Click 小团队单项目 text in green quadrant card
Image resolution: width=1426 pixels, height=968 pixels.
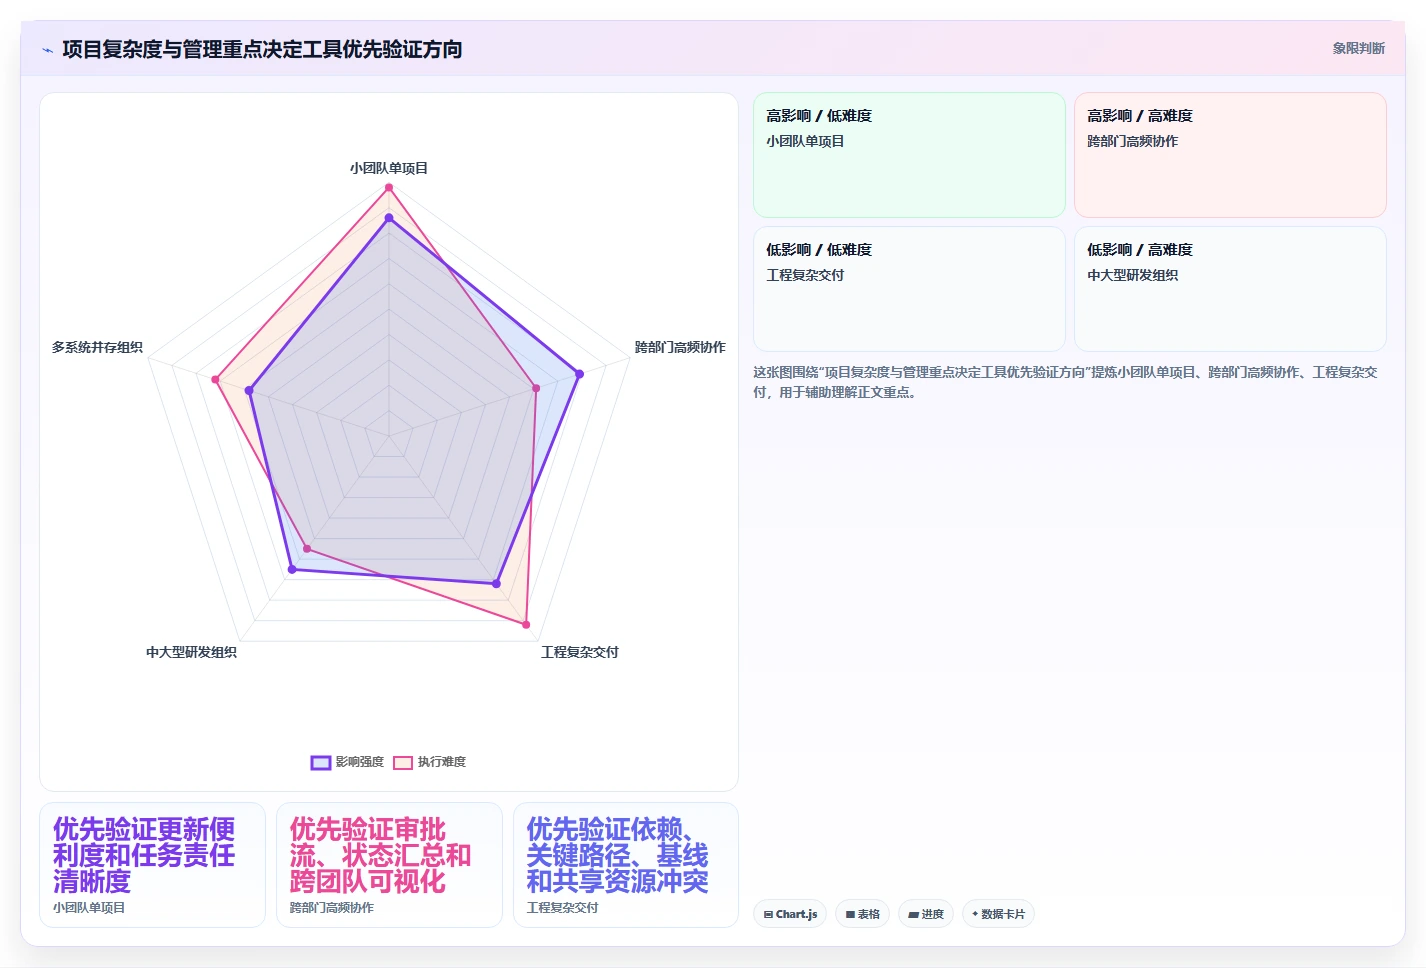pyautogui.click(x=805, y=141)
